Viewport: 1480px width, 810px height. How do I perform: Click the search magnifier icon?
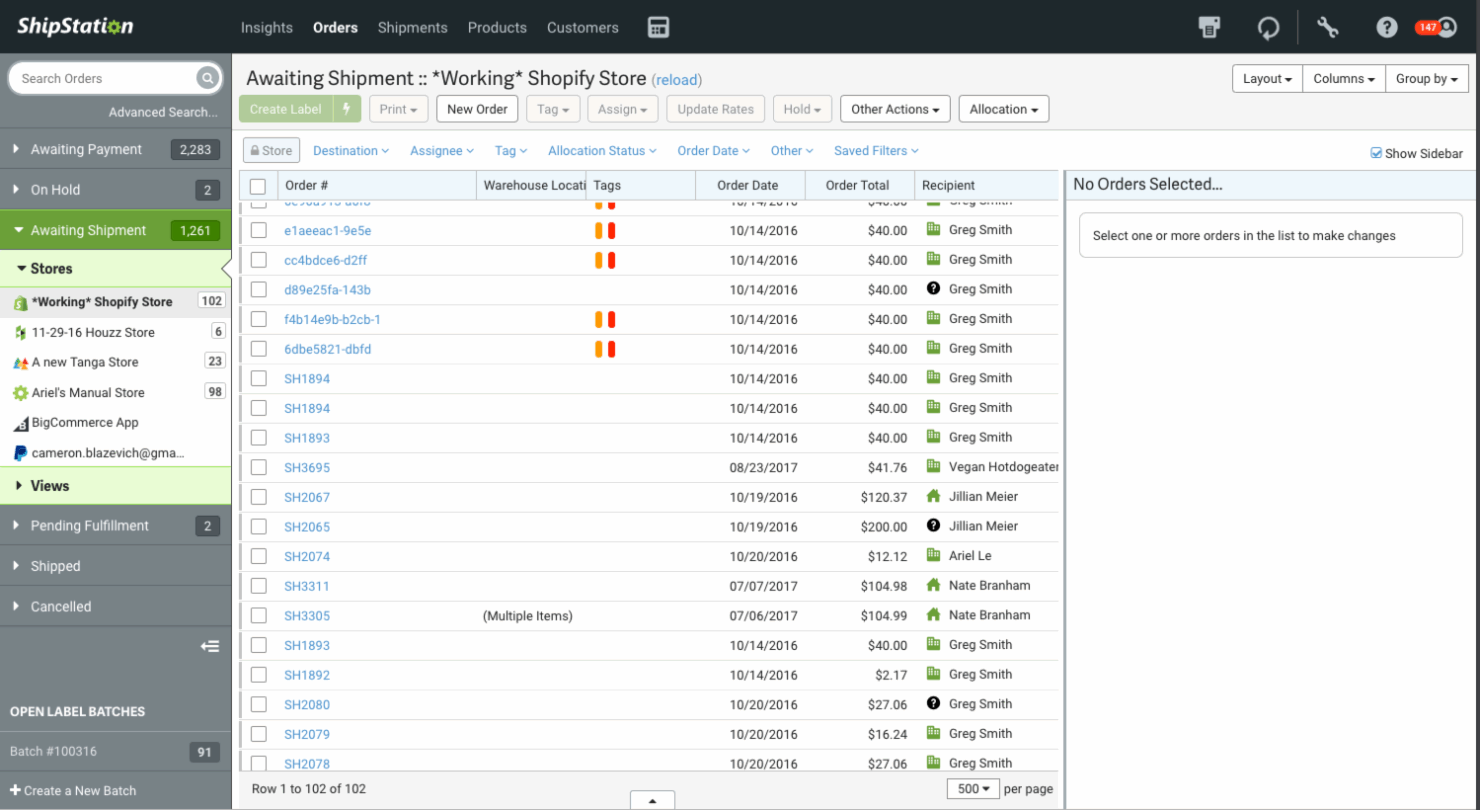207,77
